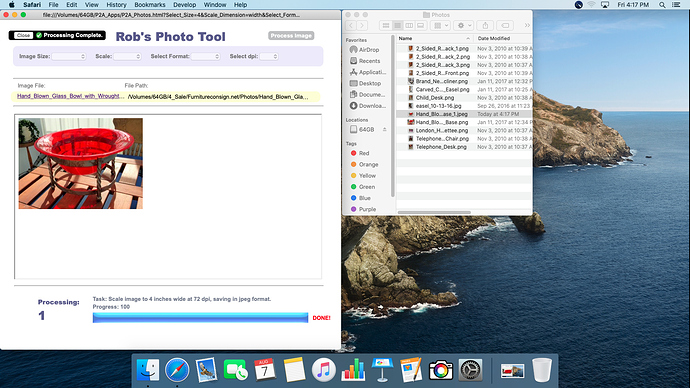This screenshot has height=388, width=690.
Task: Open System Preferences from the Dock
Action: [470, 370]
